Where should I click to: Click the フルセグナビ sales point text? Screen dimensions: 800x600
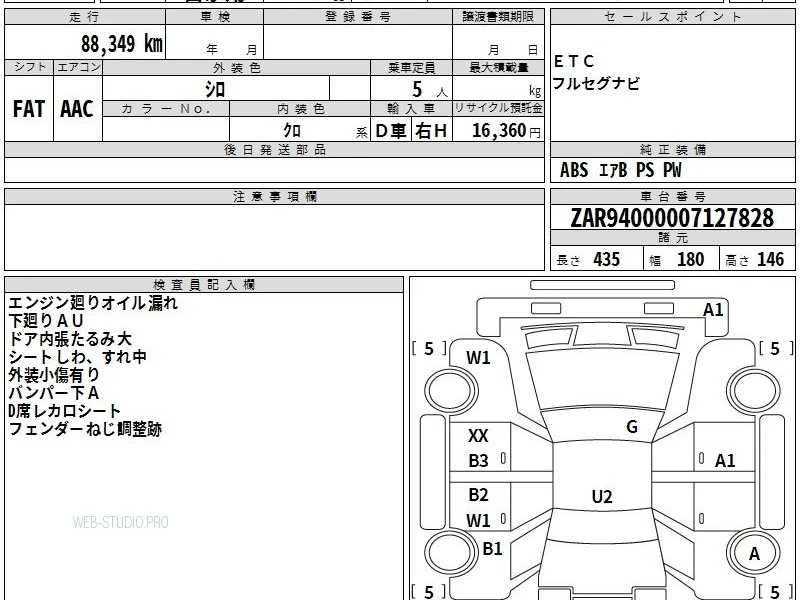pyautogui.click(x=596, y=83)
